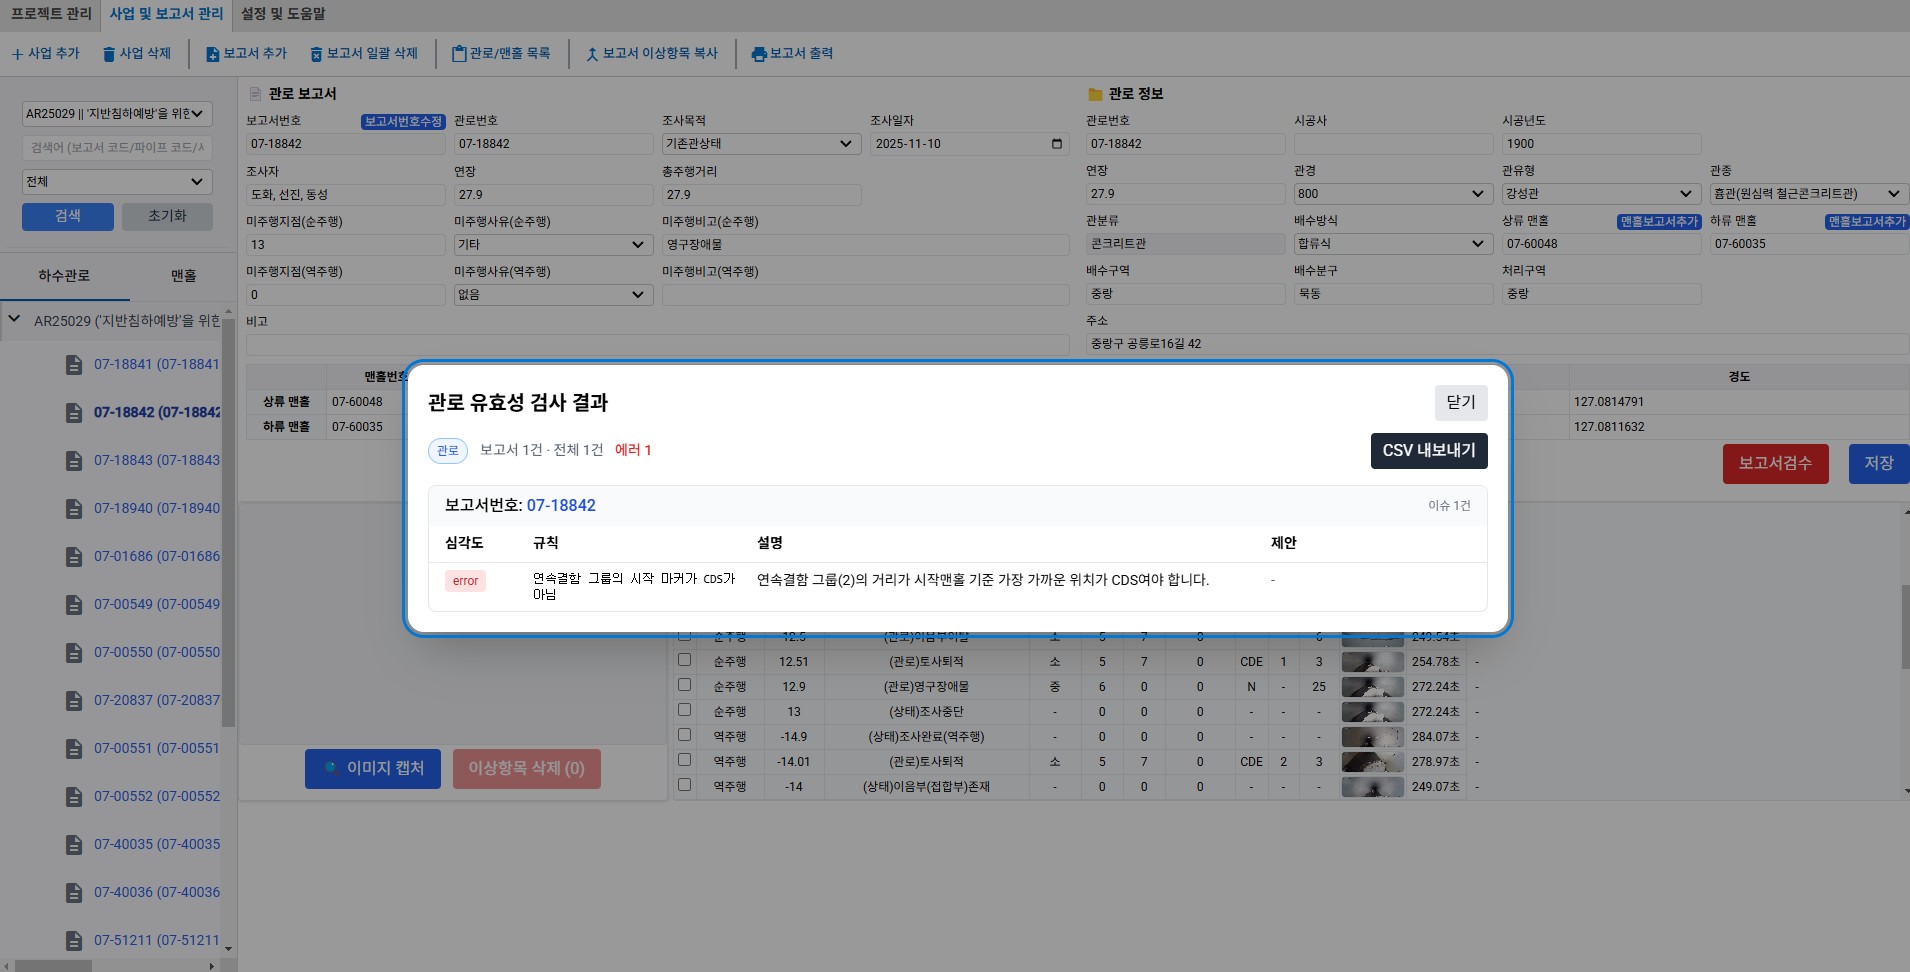Image resolution: width=1910 pixels, height=972 pixels.
Task: Click the 보고서 이상항목 복사 icon
Action: point(592,54)
